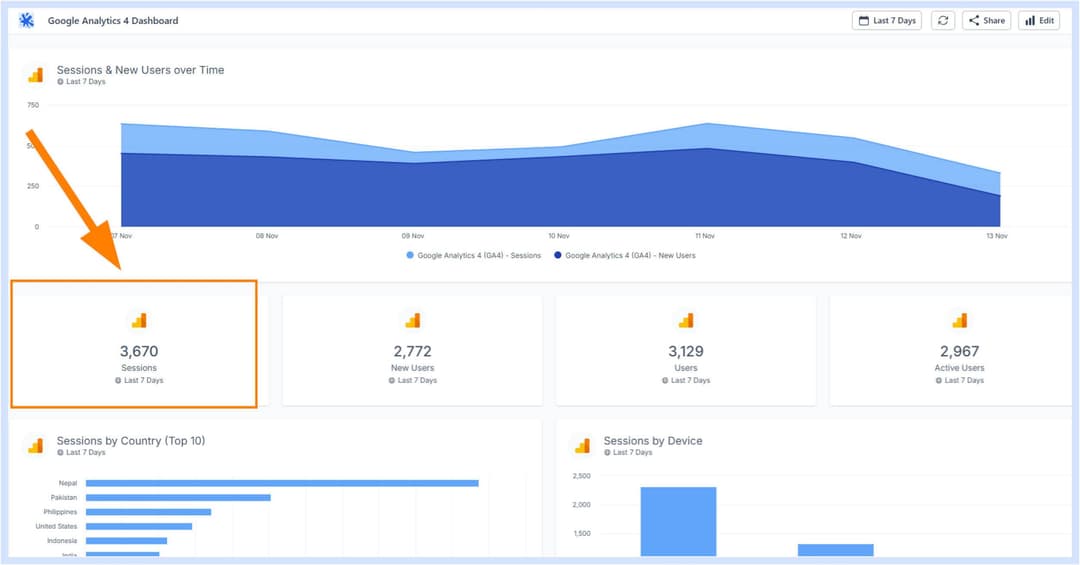The width and height of the screenshot is (1080, 565).
Task: Click the 11 Nov label on time axis
Action: coord(705,236)
